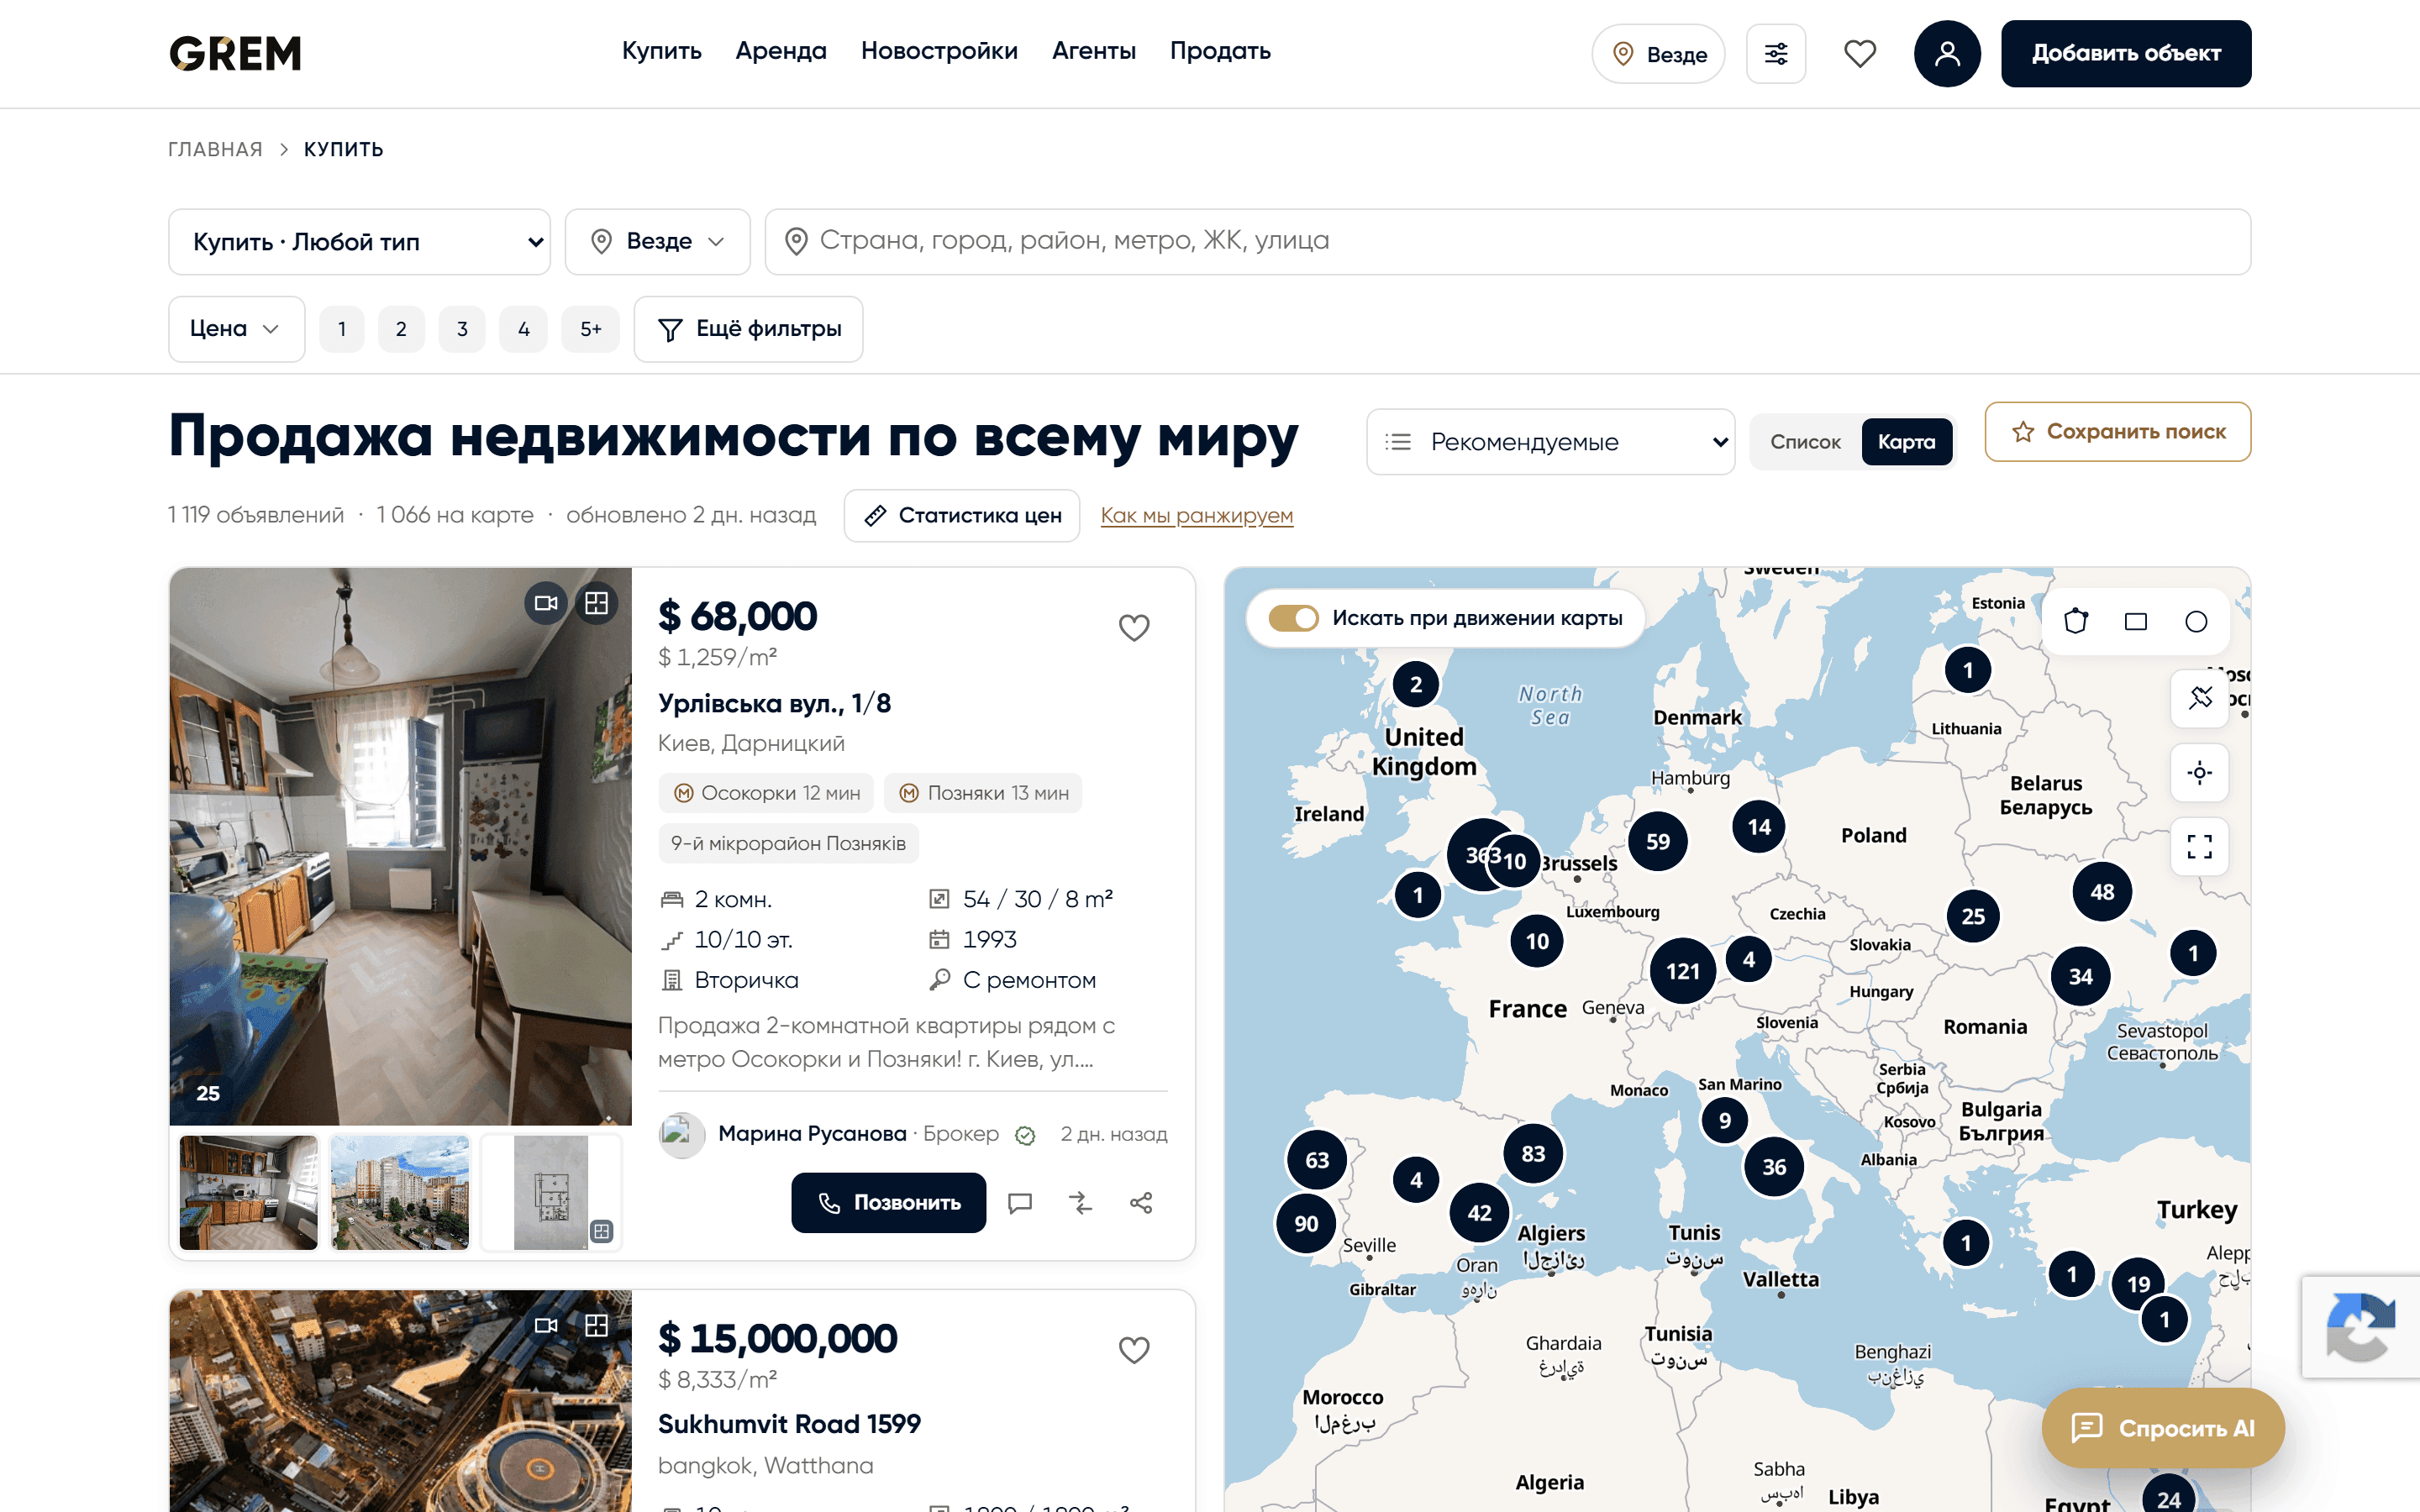Favorite the $15,000,000 listing
This screenshot has height=1512, width=2420.
pyautogui.click(x=1133, y=1349)
